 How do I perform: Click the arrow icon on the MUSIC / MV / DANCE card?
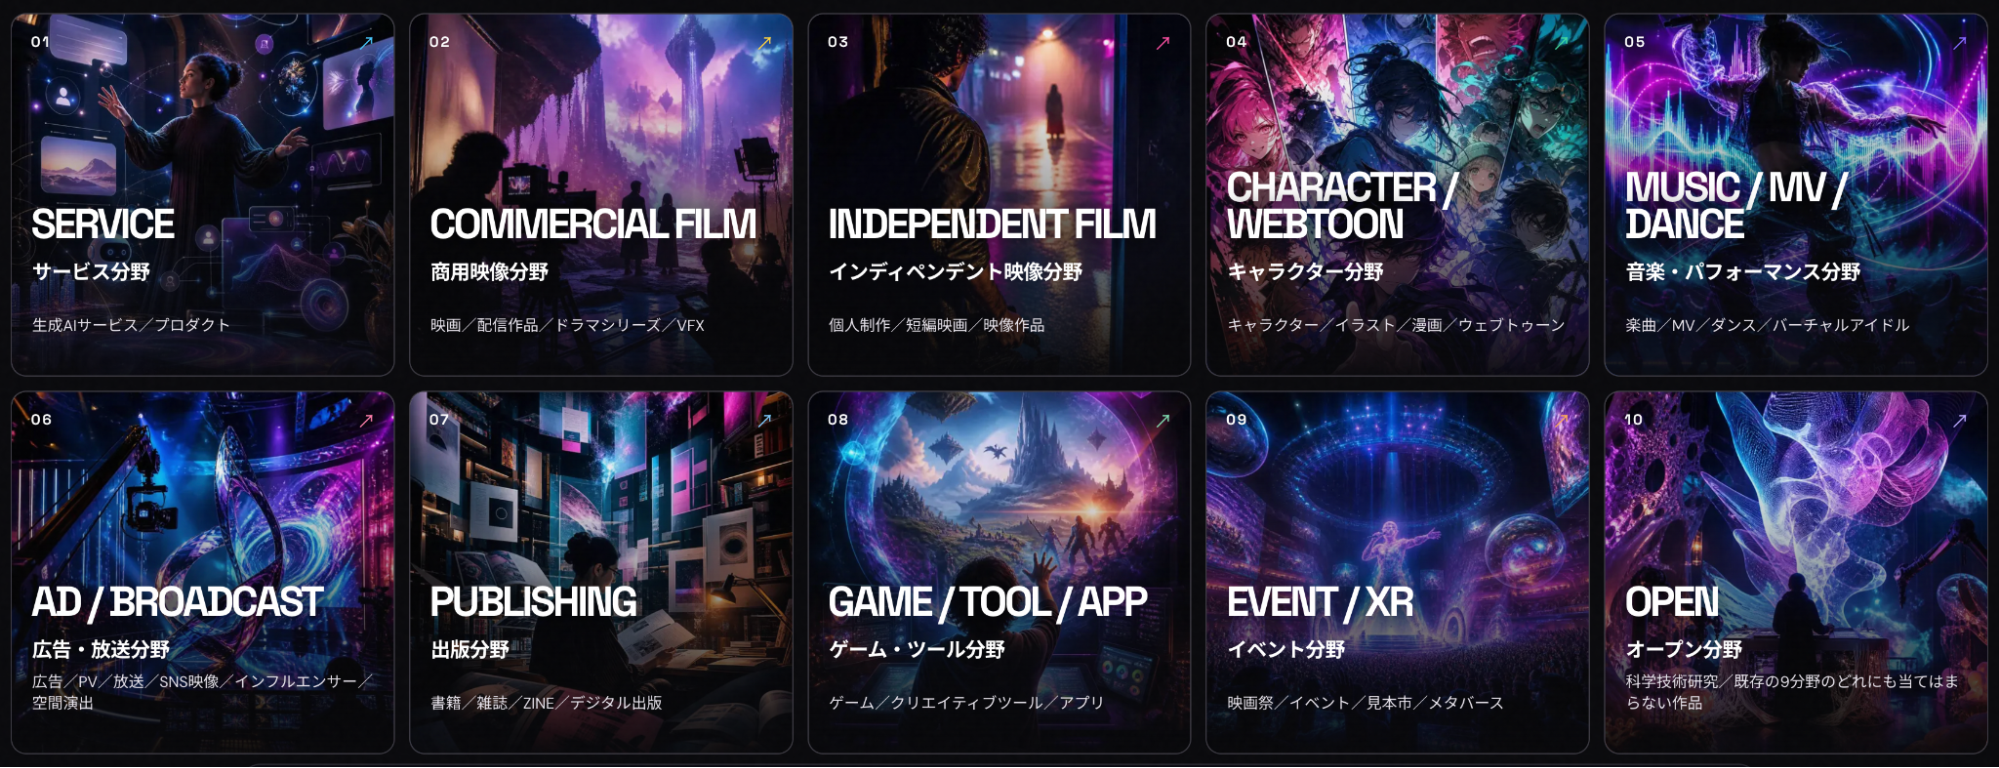tap(1960, 42)
